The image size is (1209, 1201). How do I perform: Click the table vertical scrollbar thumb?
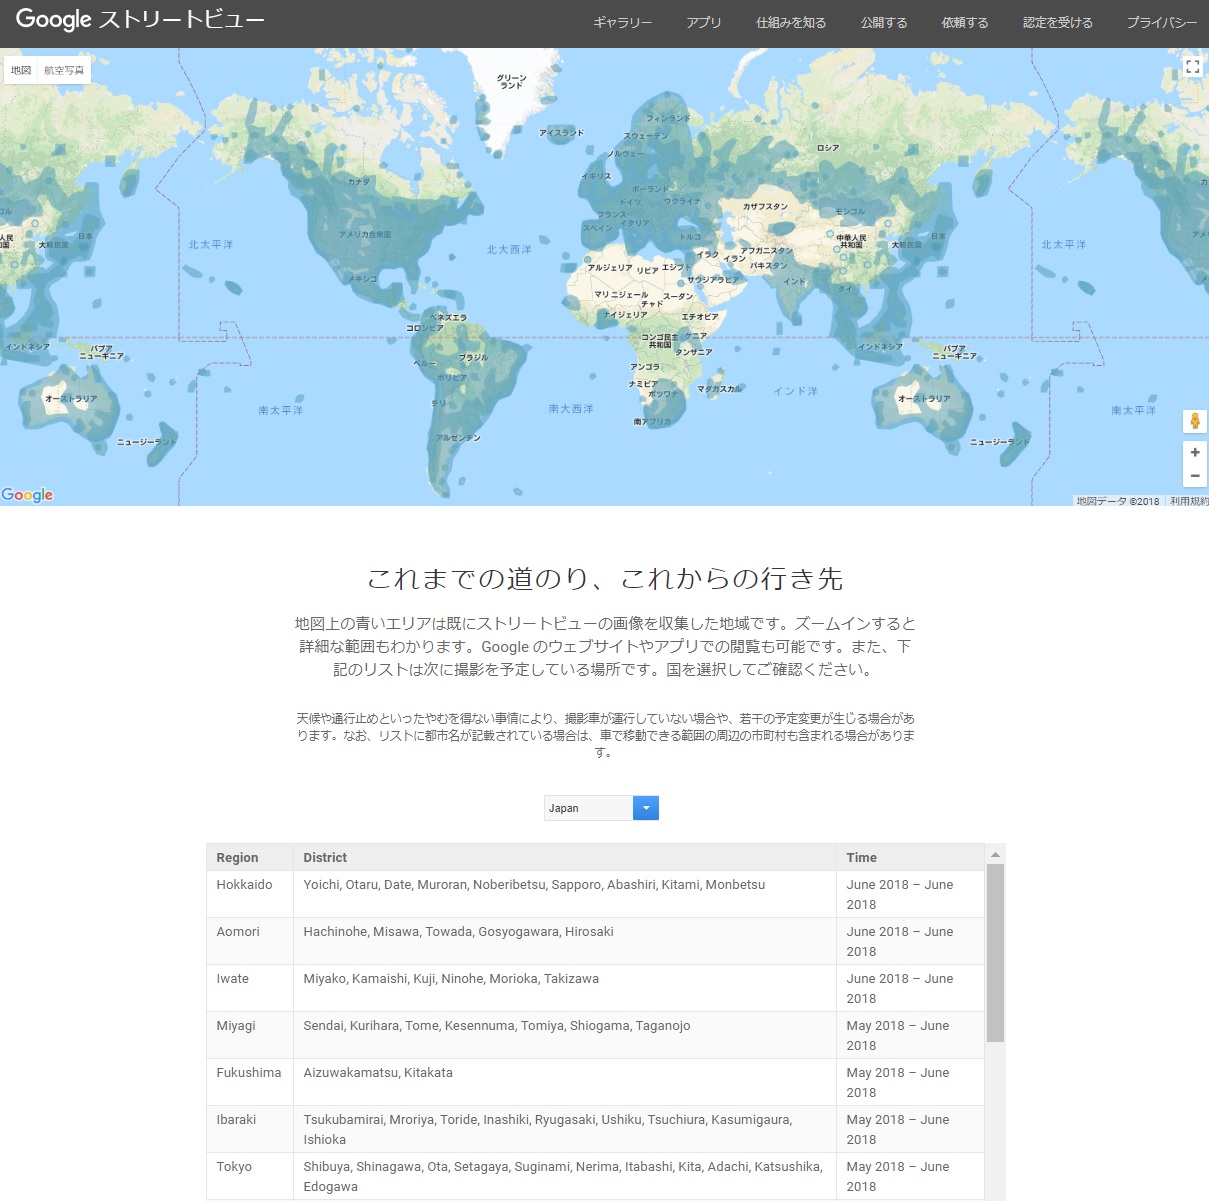(x=995, y=953)
